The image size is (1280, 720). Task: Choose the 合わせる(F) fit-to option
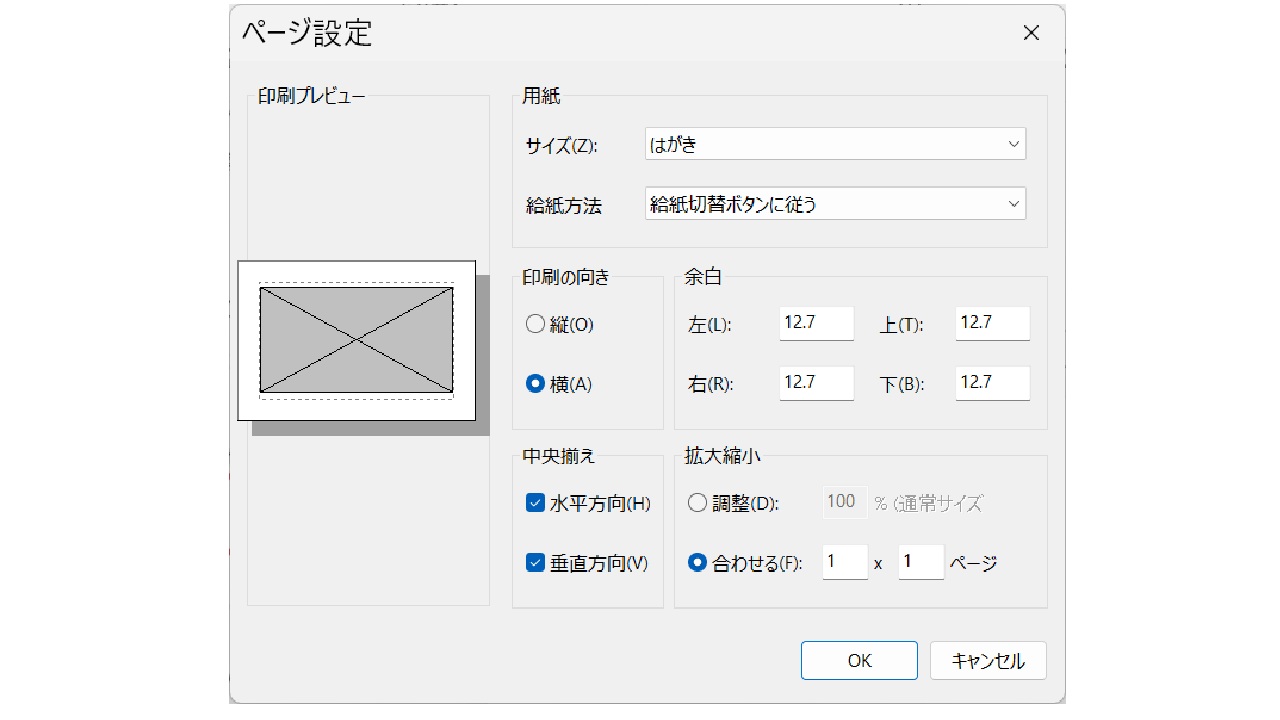pyautogui.click(x=698, y=563)
